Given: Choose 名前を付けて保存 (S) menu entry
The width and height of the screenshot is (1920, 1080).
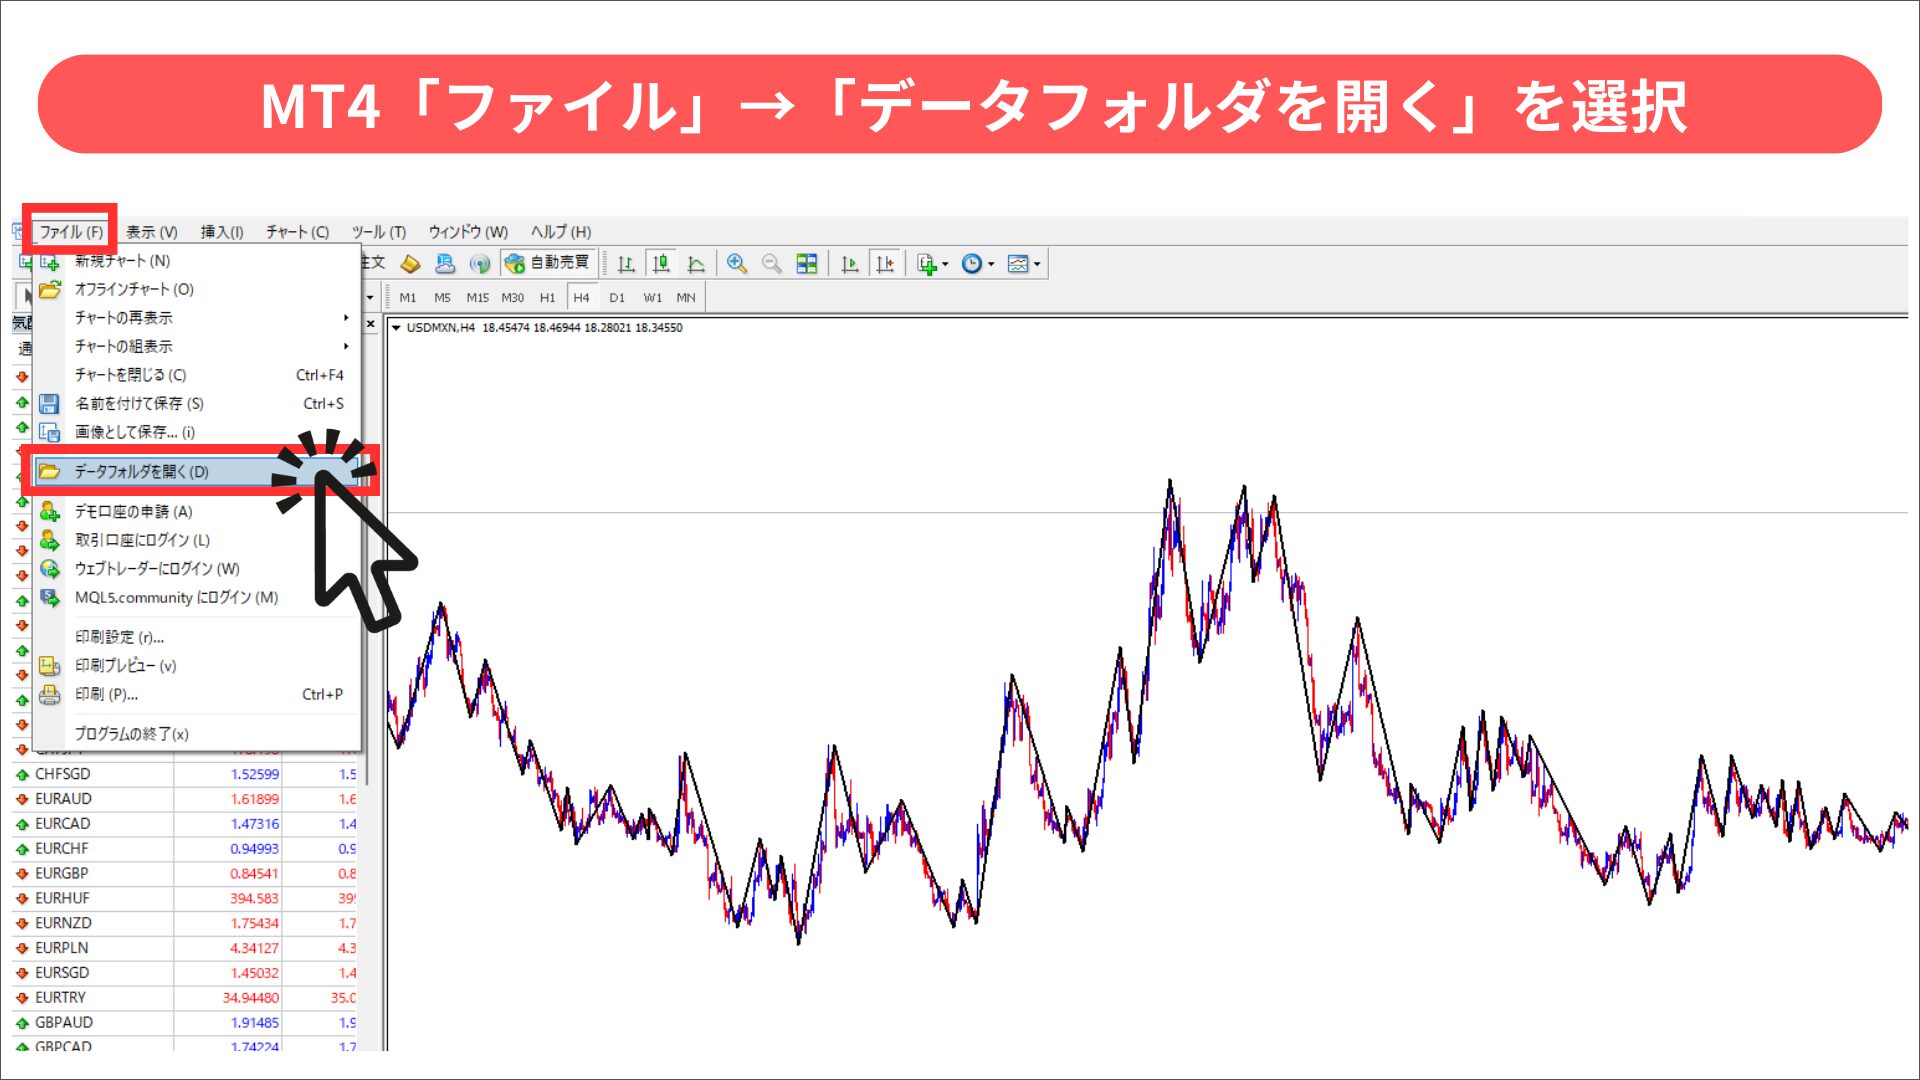Looking at the screenshot, I should pos(197,404).
